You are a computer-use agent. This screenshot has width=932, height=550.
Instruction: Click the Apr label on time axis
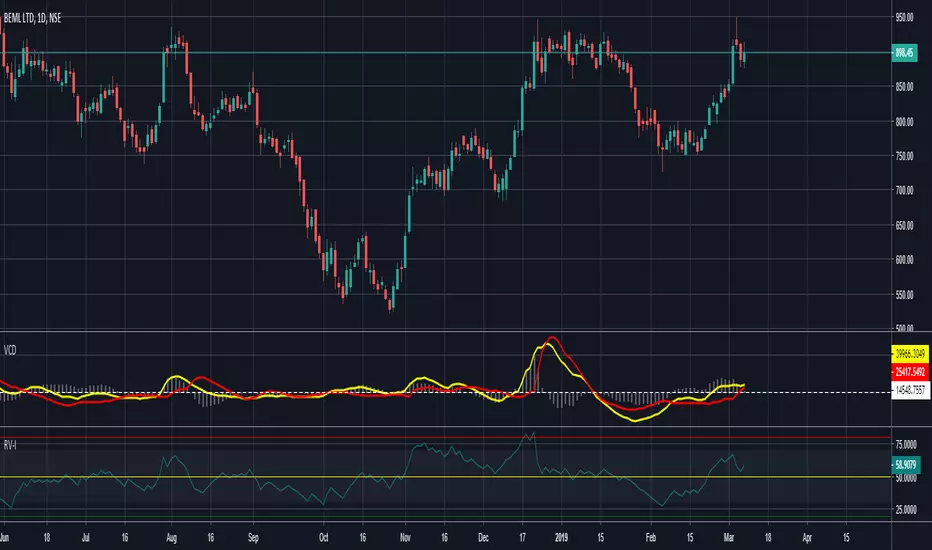(x=807, y=538)
